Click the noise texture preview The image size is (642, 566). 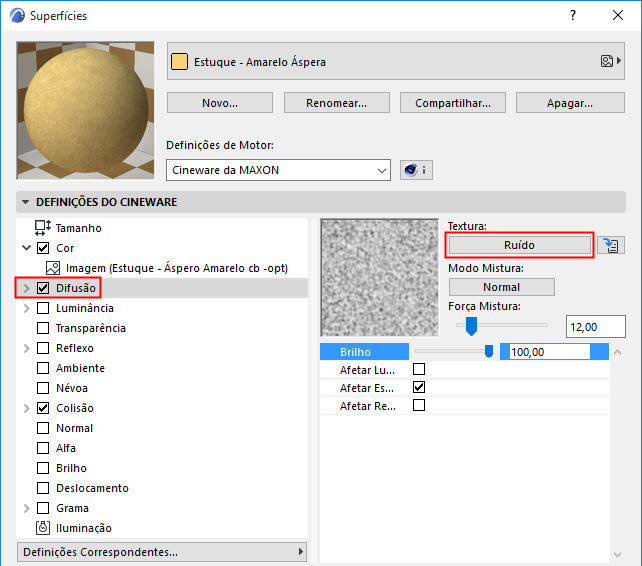pyautogui.click(x=380, y=278)
